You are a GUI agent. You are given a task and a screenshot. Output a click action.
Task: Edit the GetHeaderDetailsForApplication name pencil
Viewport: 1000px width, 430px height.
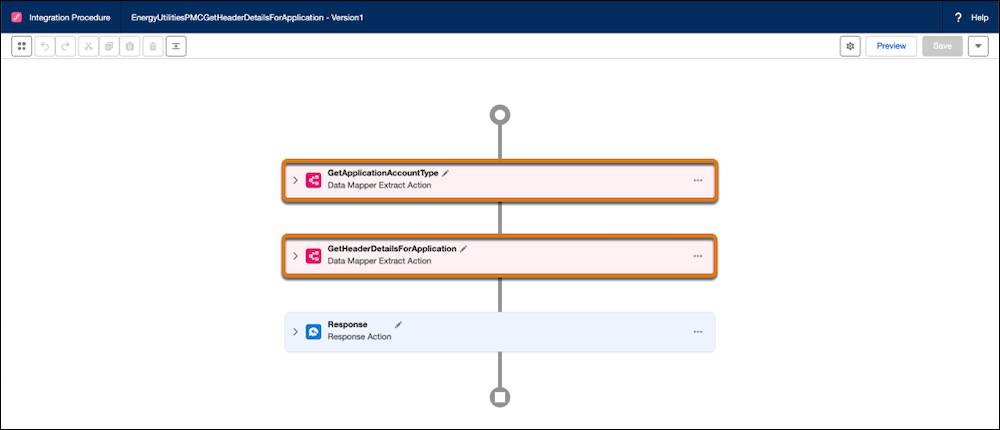464,249
